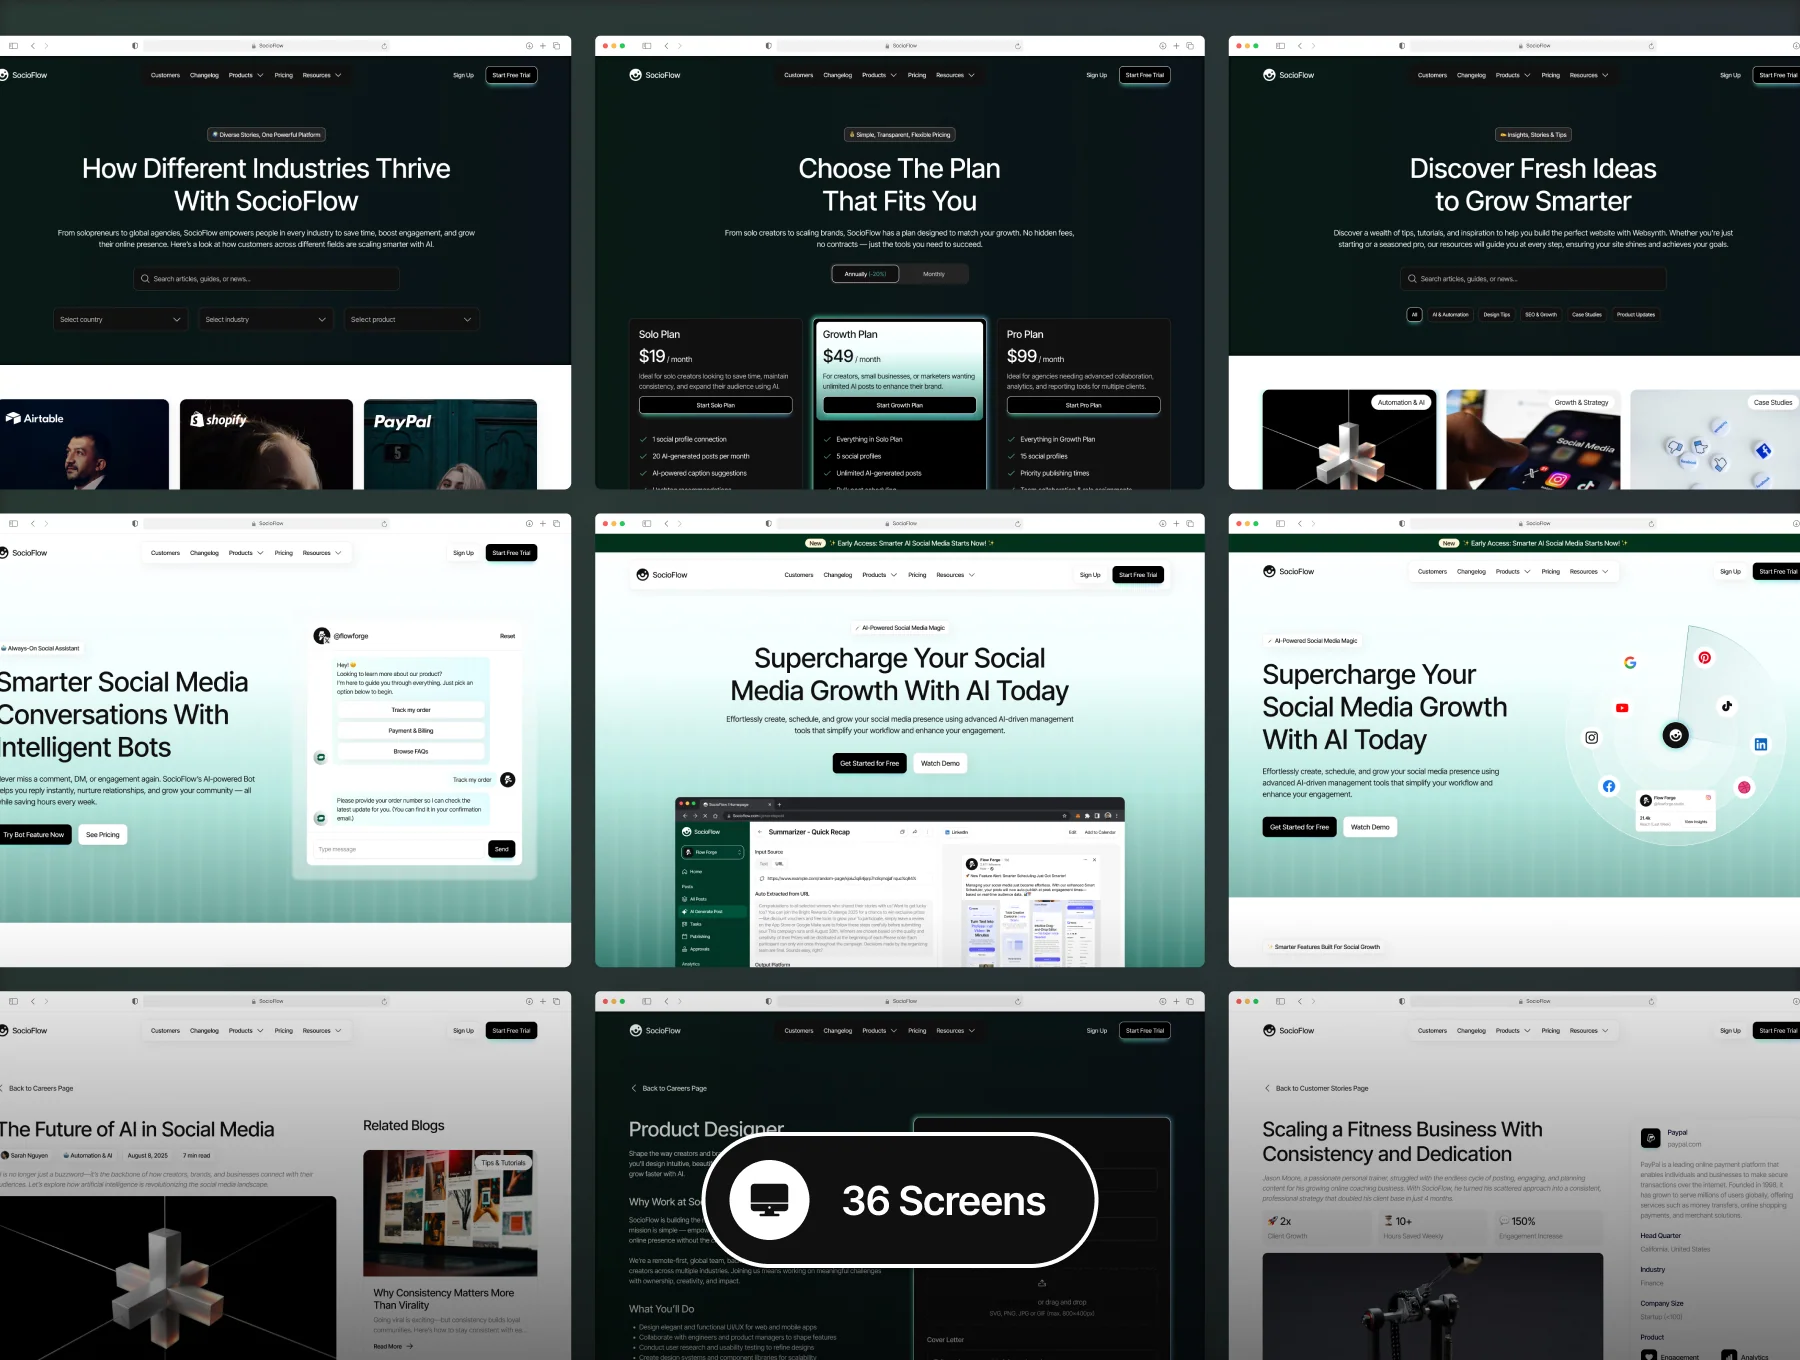Open Customers in the Discover Fresh Ideas navbar
1800x1360 pixels.
[x=1432, y=75]
